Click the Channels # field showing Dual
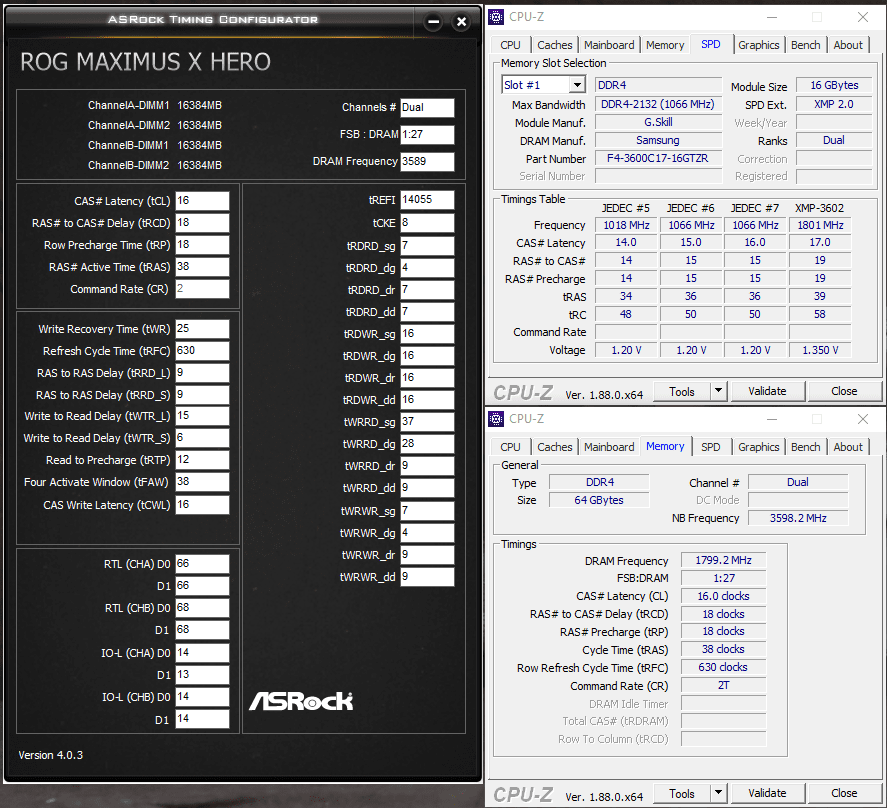 [427, 108]
